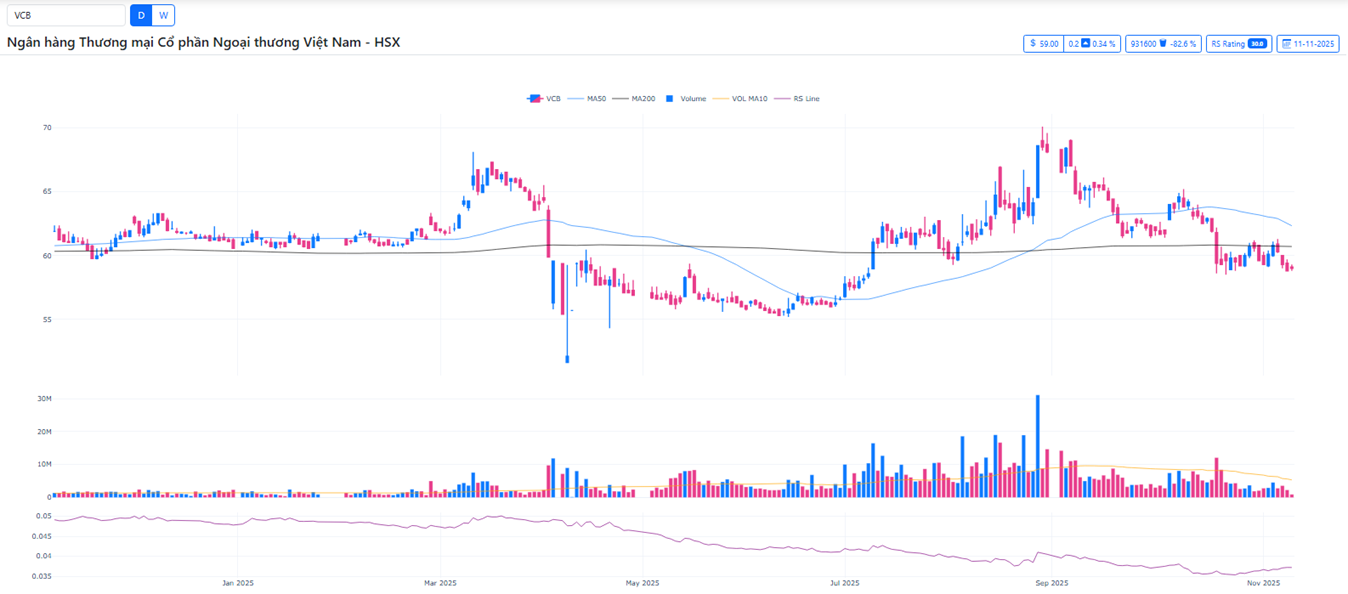Click the VCB candlestick legend icon
1348x594 pixels.
(x=534, y=99)
